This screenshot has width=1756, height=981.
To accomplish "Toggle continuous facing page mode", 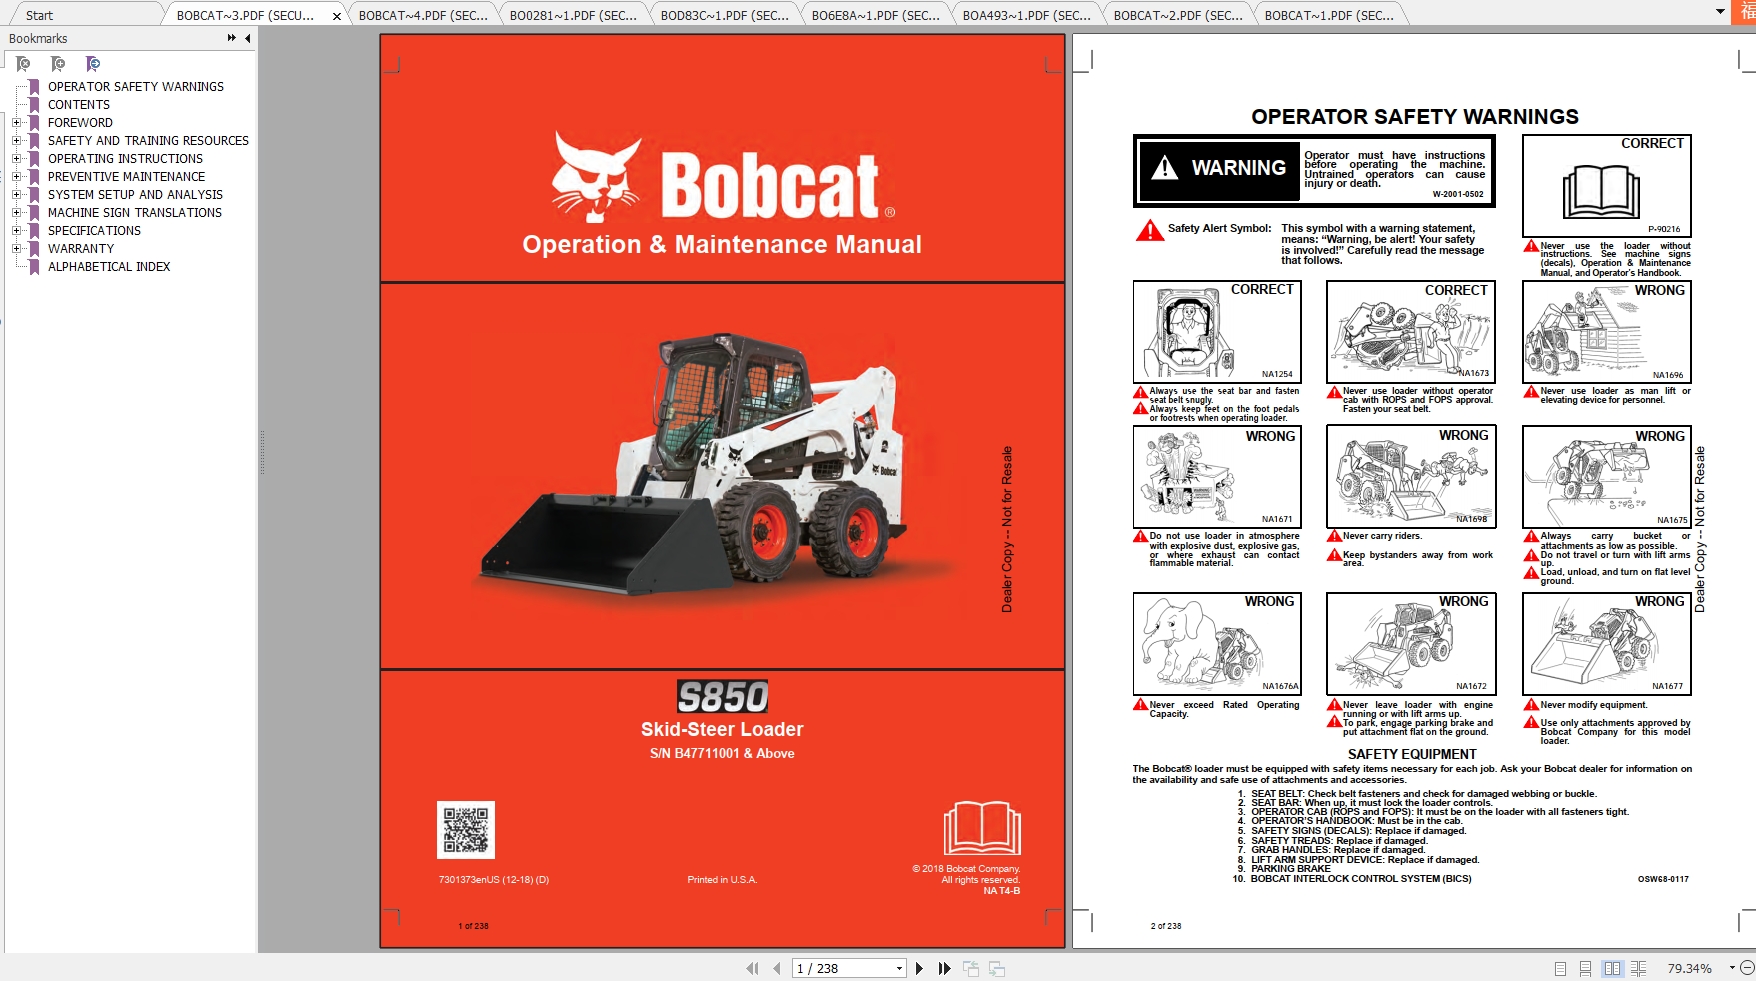I will (x=1637, y=967).
